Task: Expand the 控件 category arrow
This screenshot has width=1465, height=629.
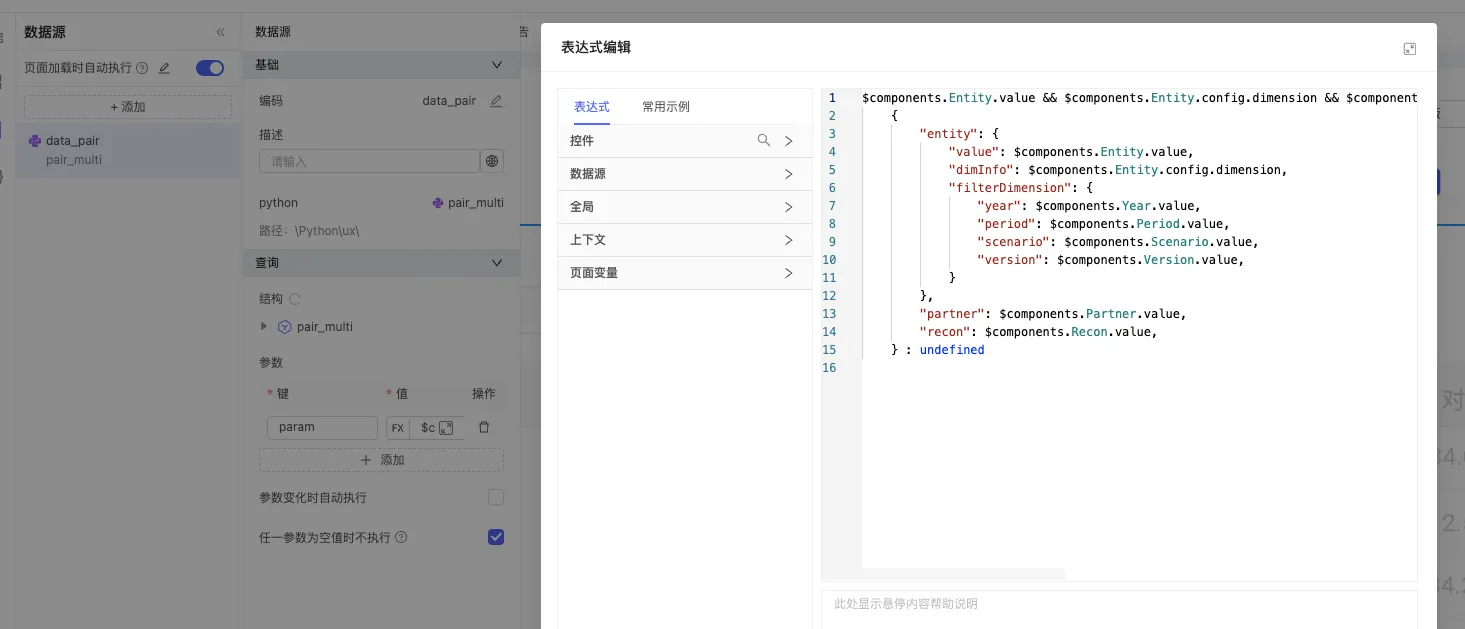Action: pos(788,141)
